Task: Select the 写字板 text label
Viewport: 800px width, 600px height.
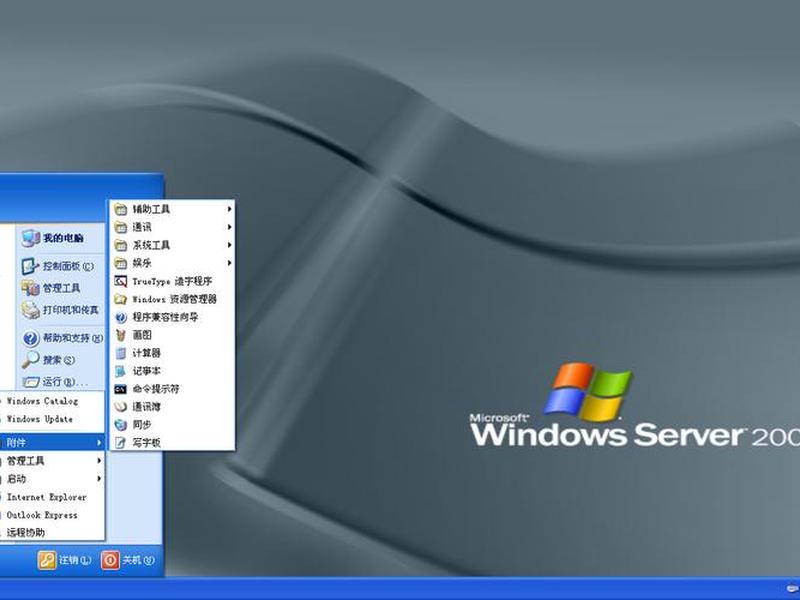Action: coord(146,443)
